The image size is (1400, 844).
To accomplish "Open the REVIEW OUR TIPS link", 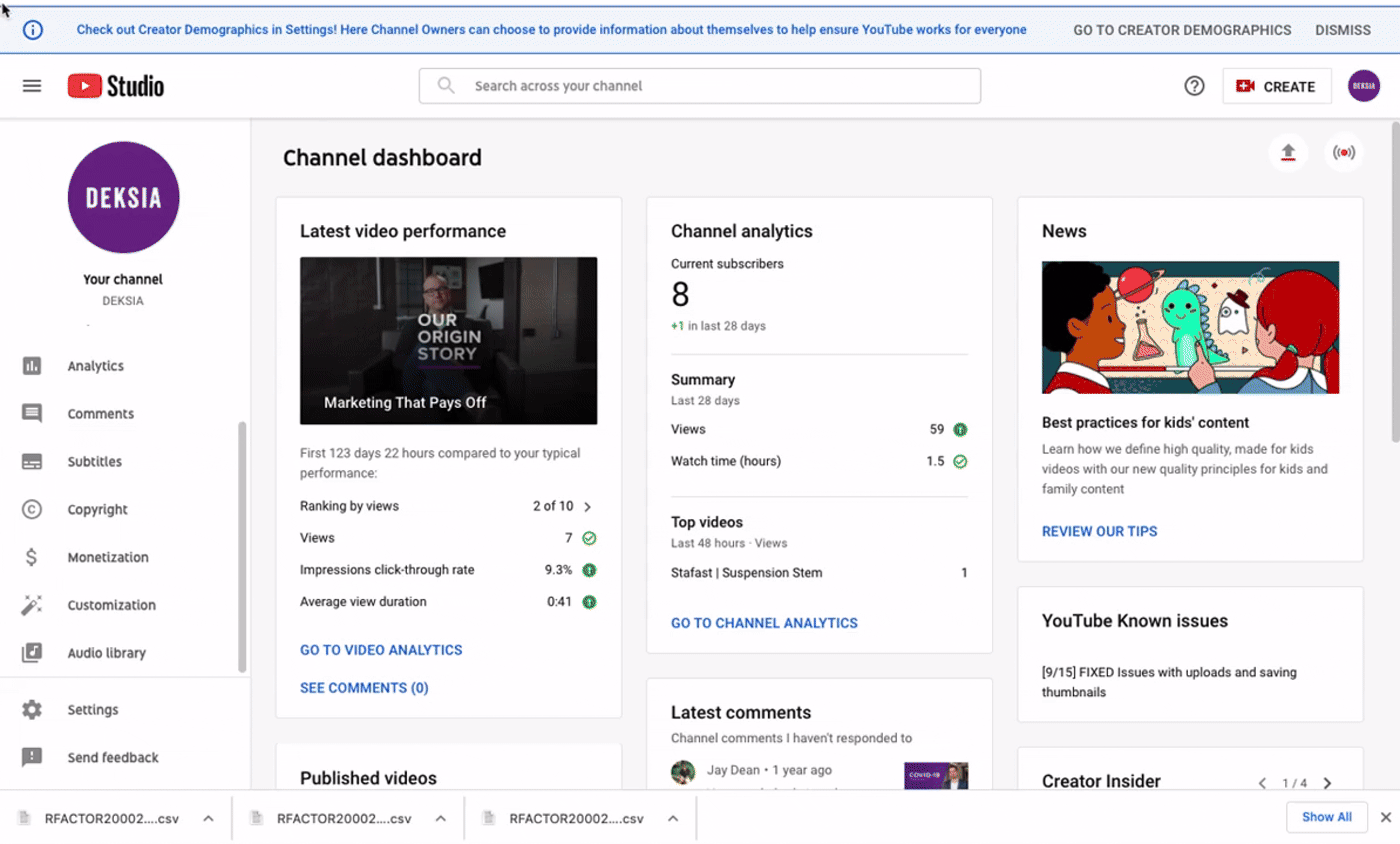I will (1099, 531).
